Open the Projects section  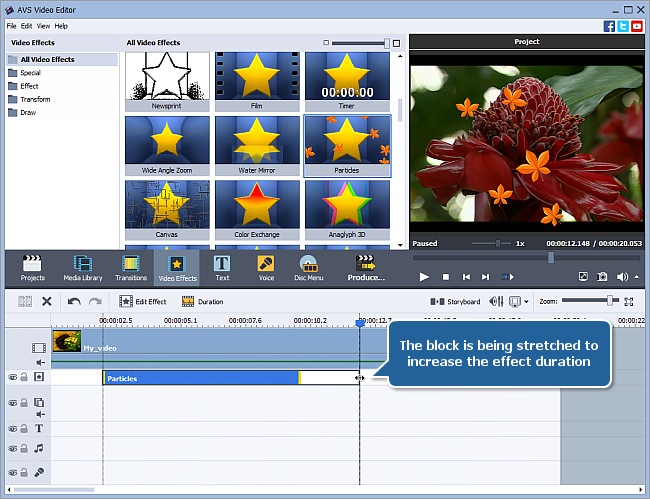point(32,268)
